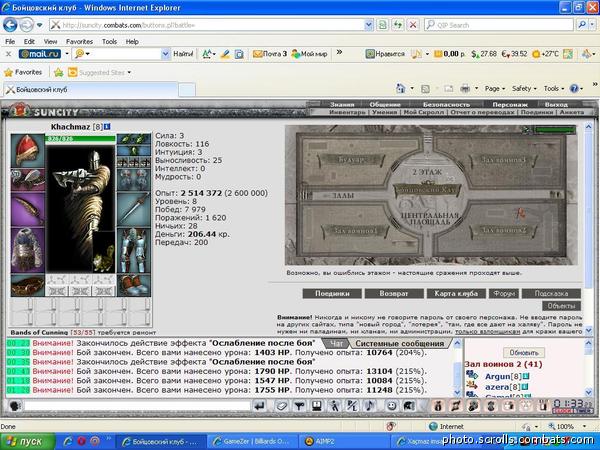Open the recent pages dropdown beside navigation arrows

39,25
